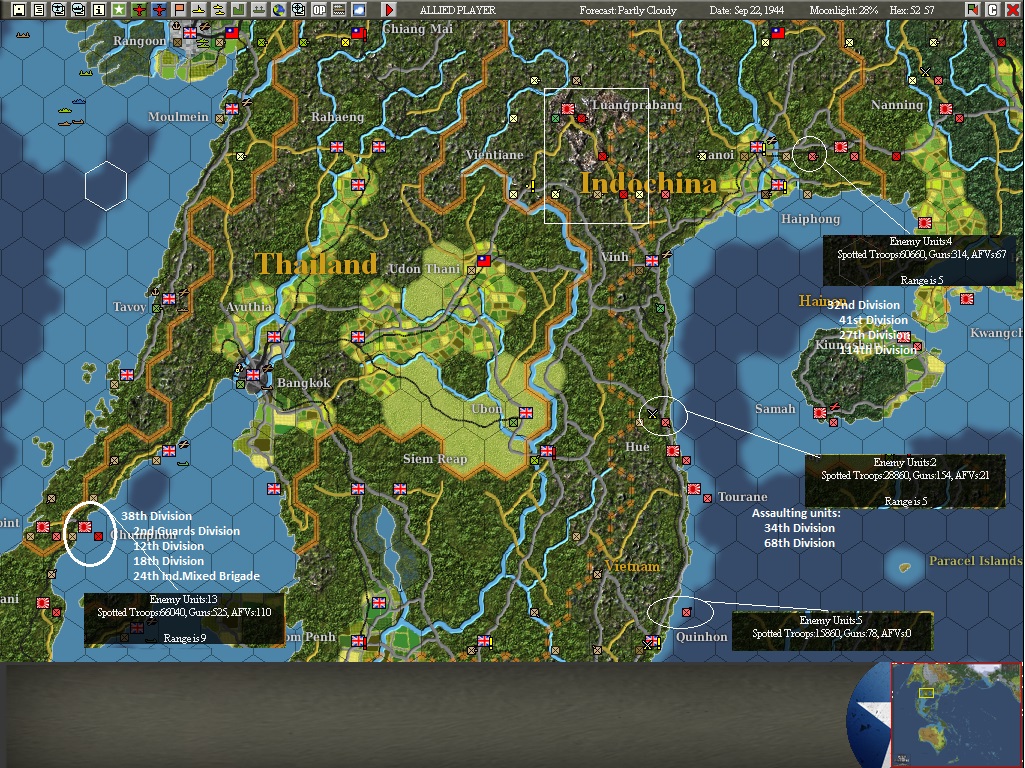Click the Date: Sep 22, 1944 text
The height and width of the screenshot is (768, 1025).
pyautogui.click(x=747, y=10)
